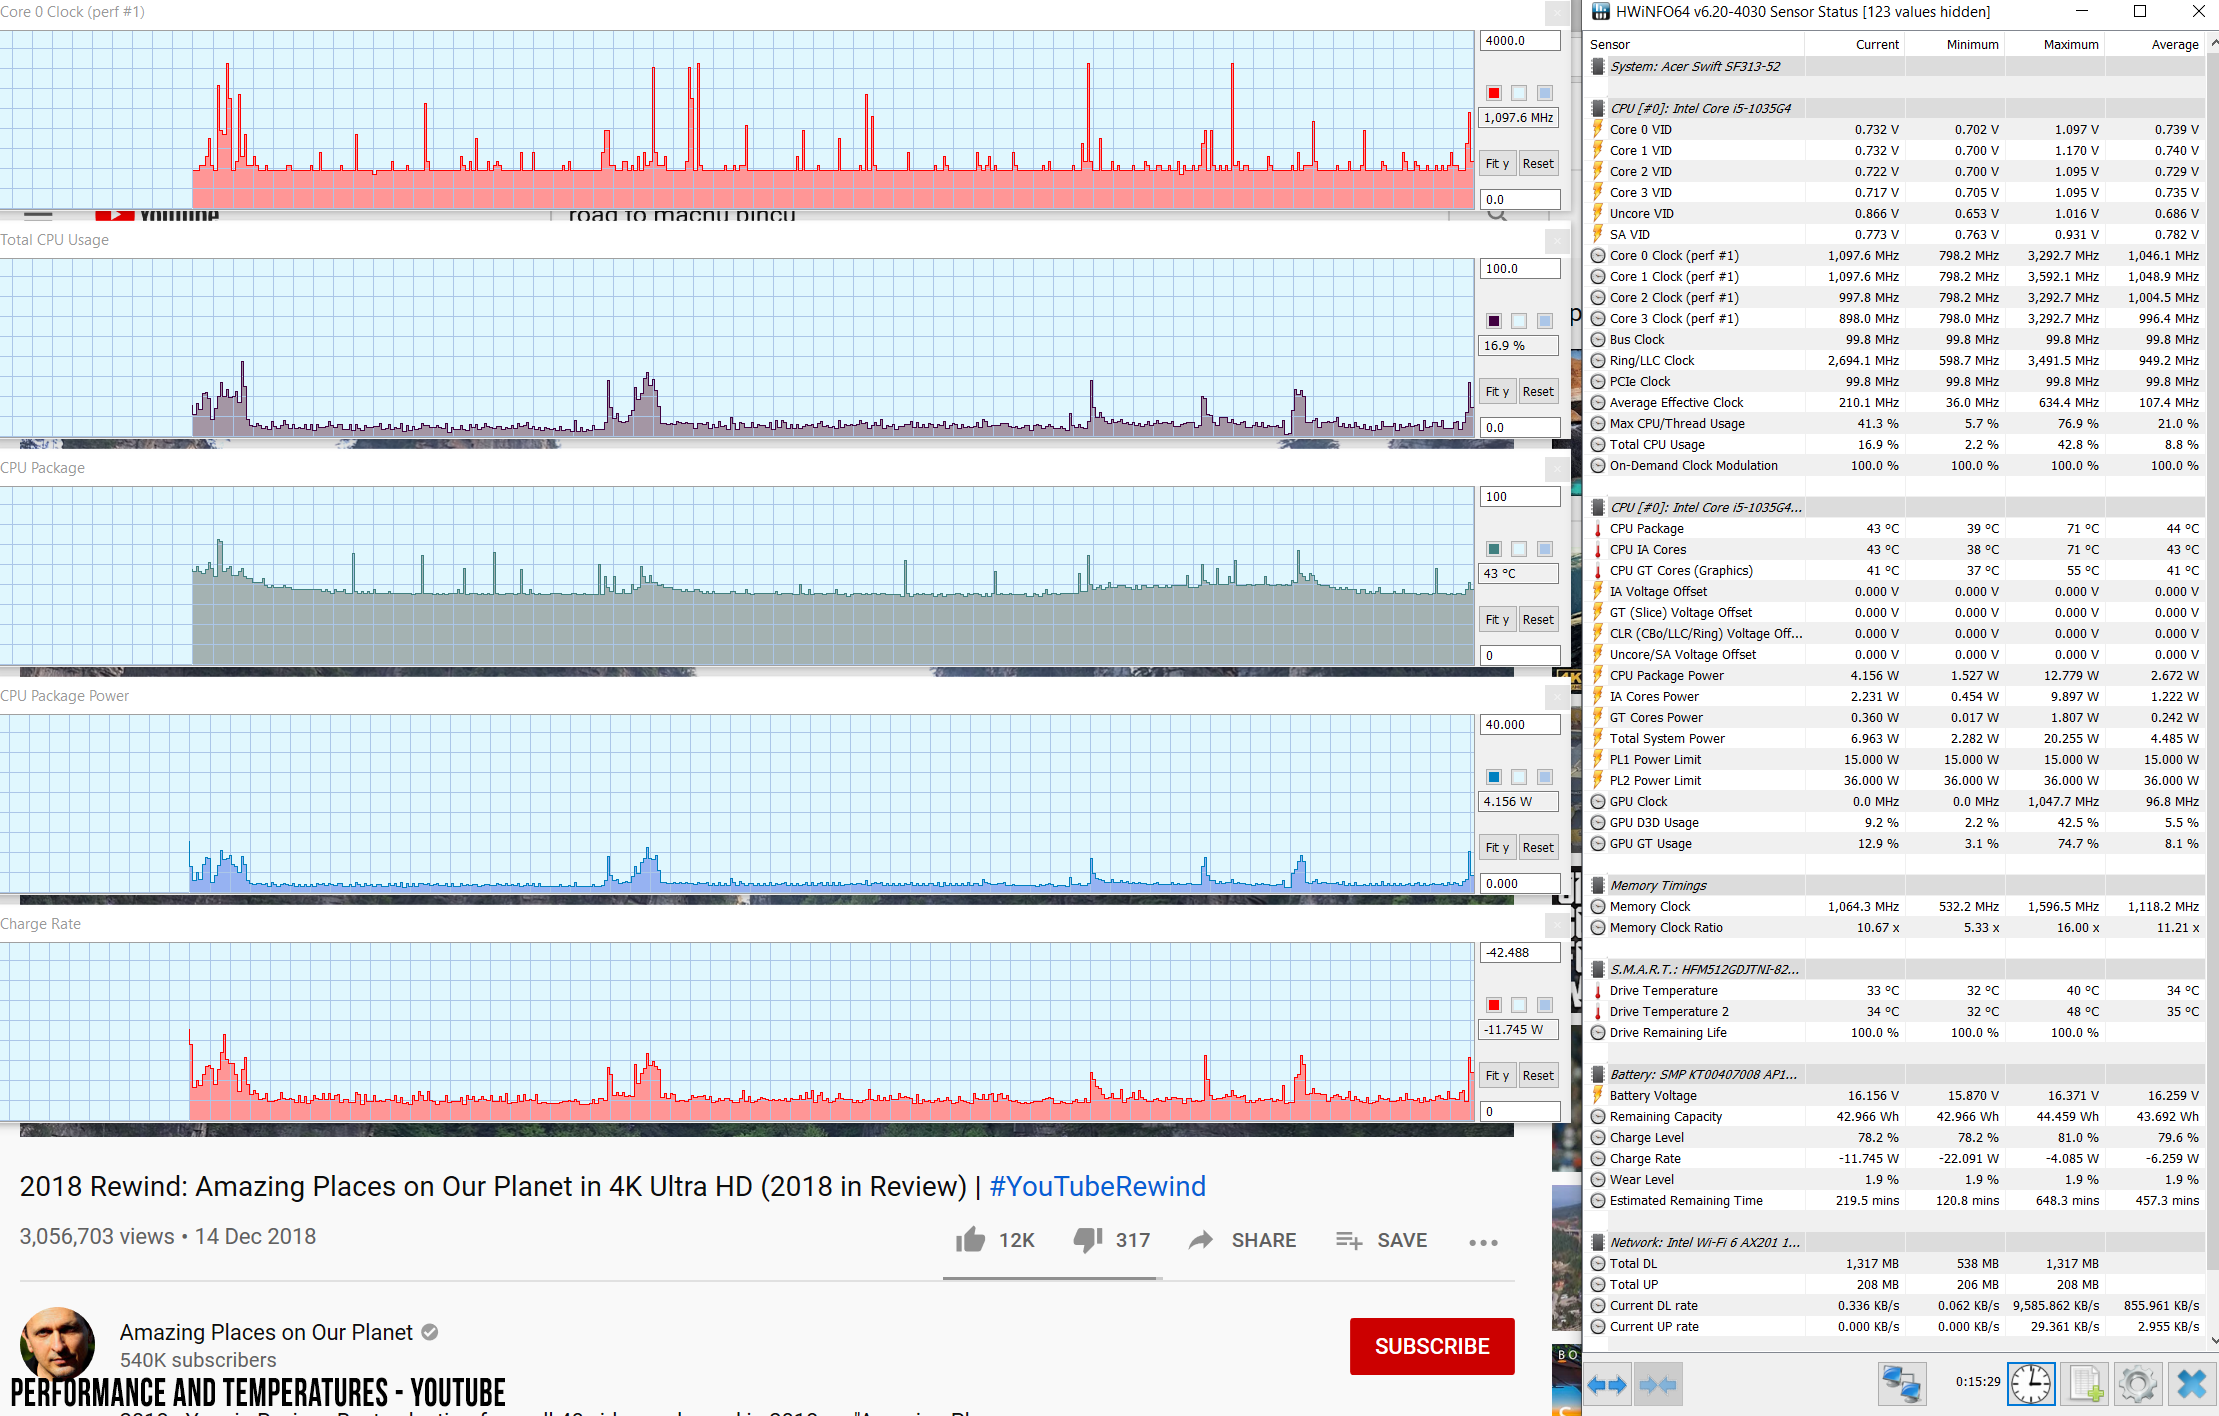Collapse the Memory Timings sensor group

[x=1598, y=885]
